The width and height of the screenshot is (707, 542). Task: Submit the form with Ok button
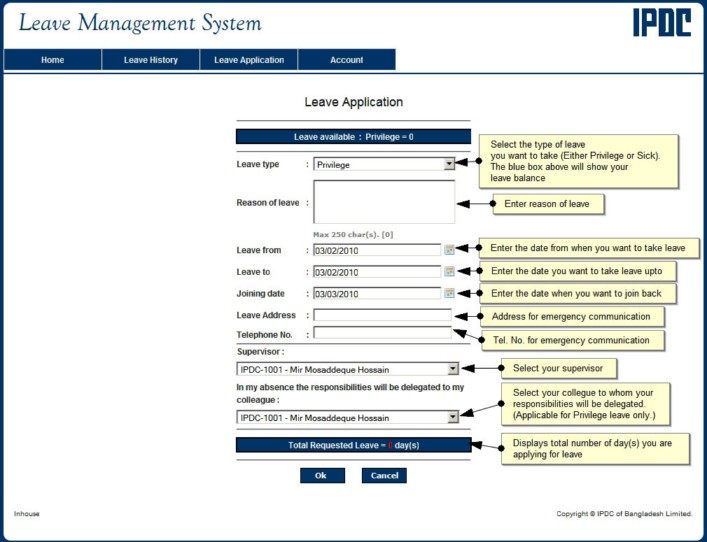coord(322,475)
